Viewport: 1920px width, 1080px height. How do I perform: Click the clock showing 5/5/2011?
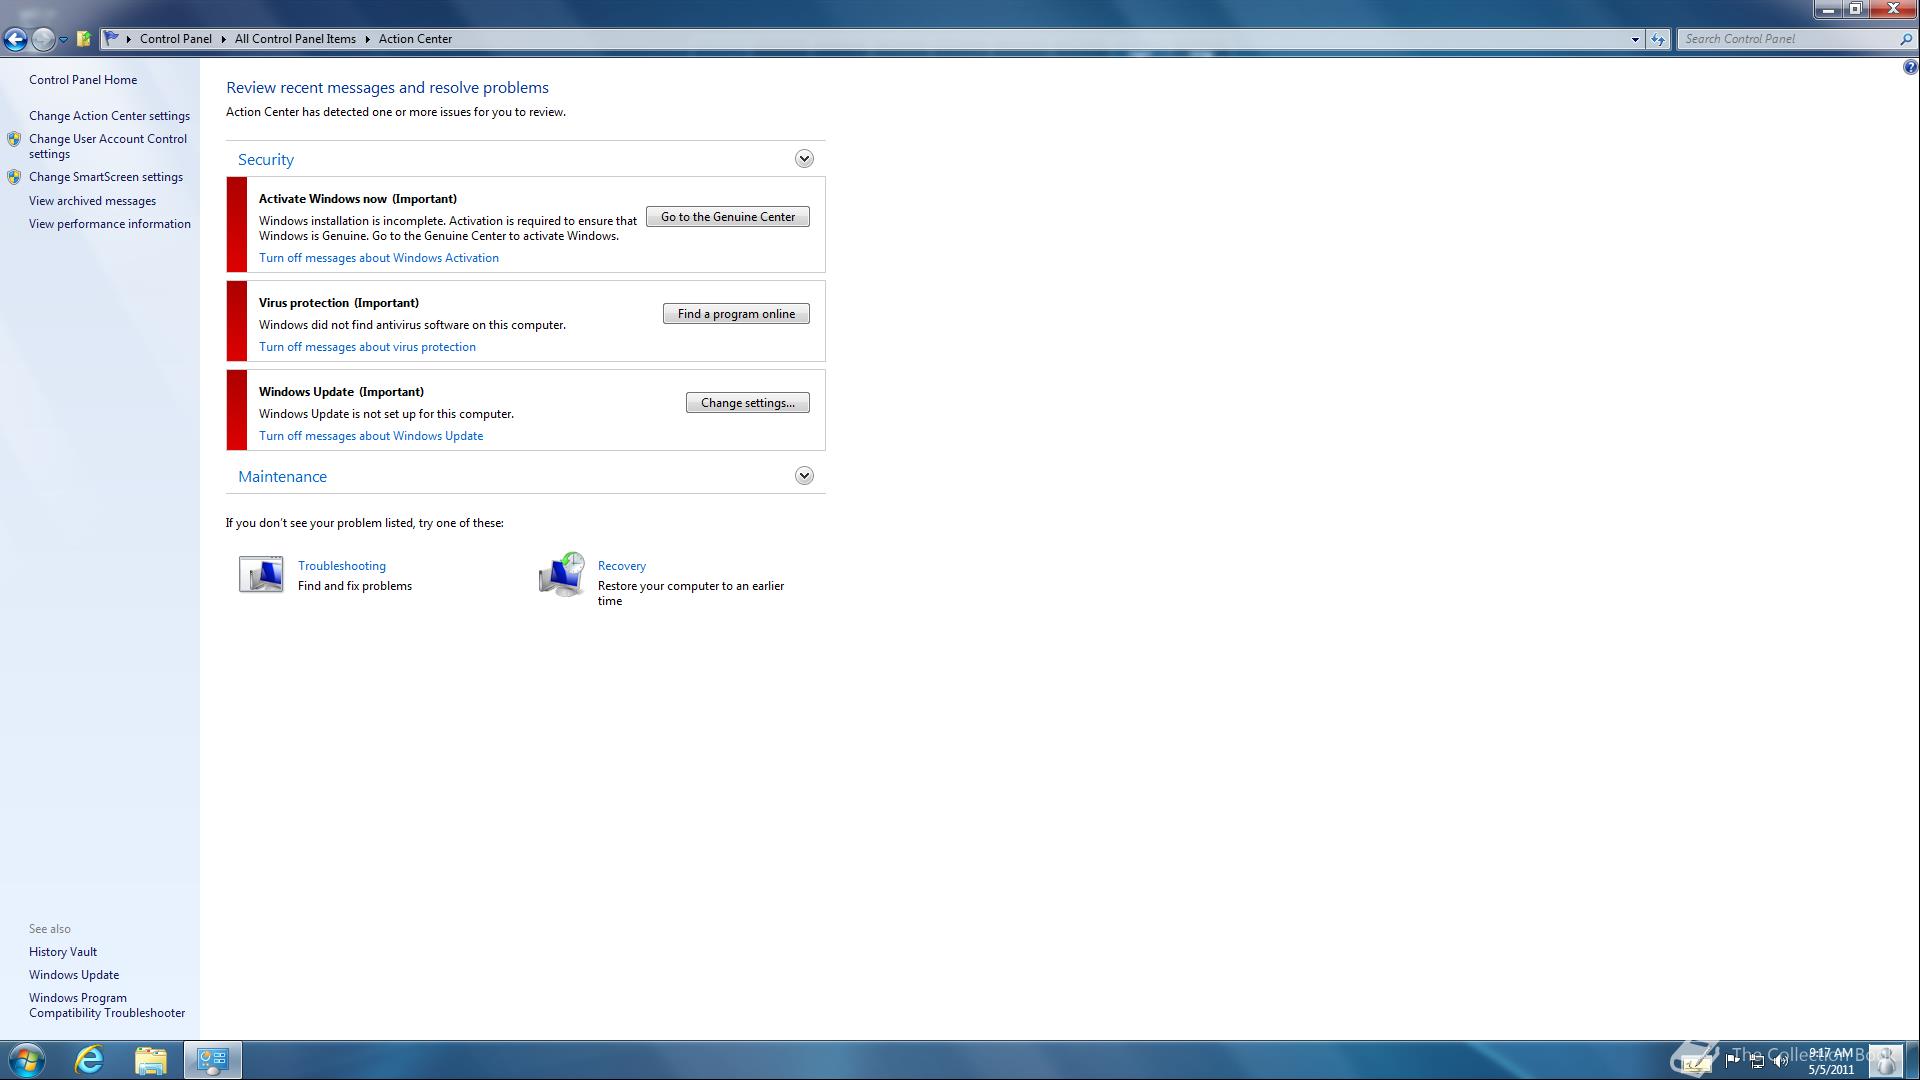pyautogui.click(x=1831, y=1061)
